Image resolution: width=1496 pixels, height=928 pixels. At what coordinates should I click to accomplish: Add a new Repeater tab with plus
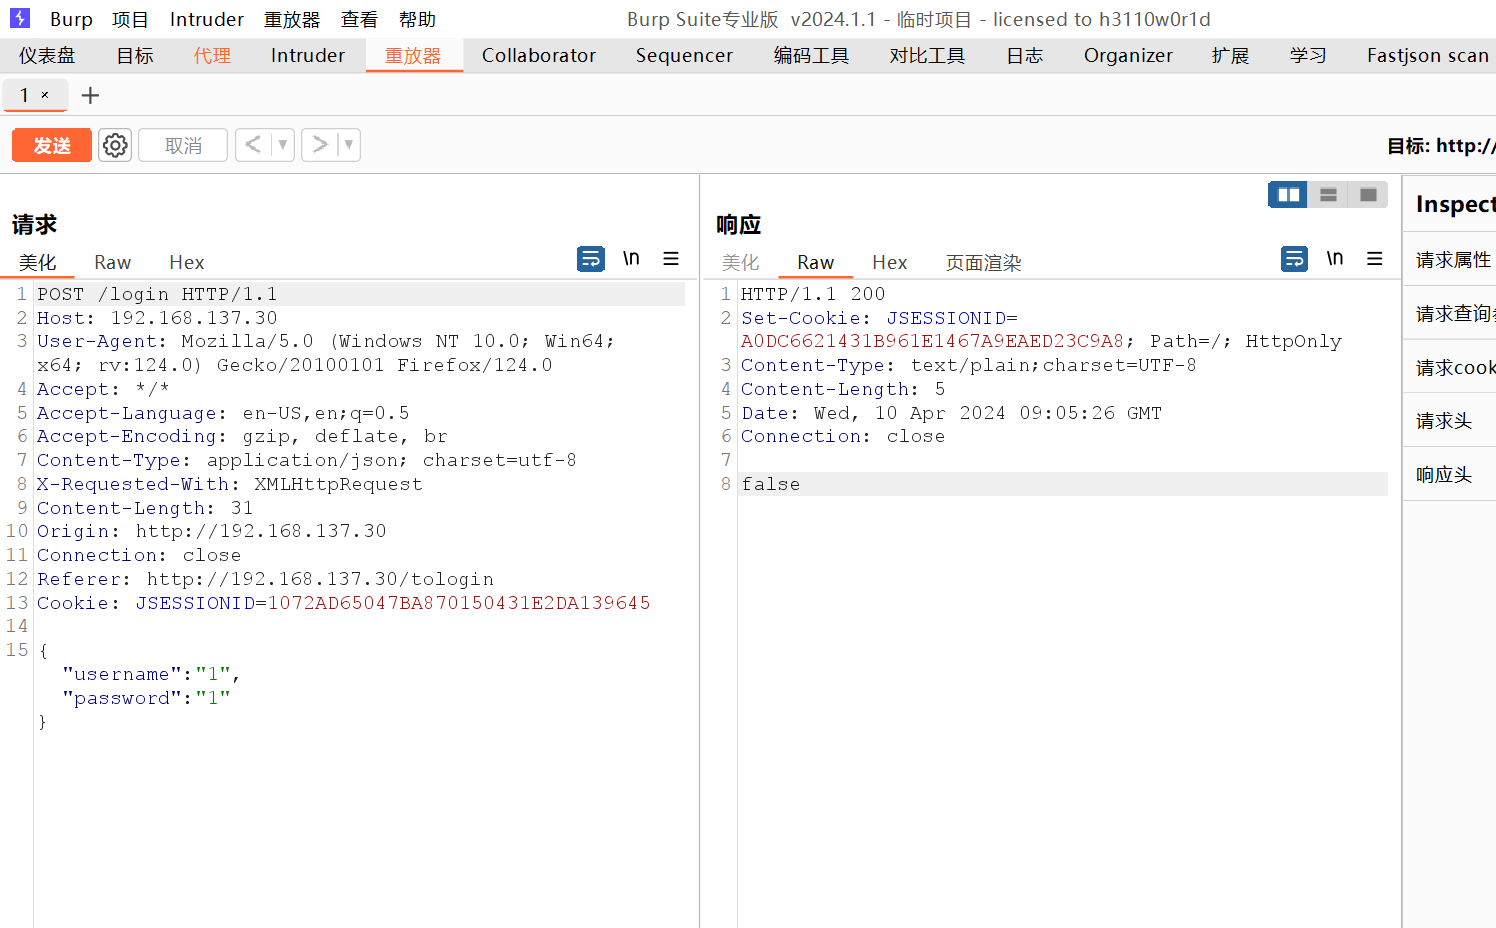click(x=90, y=95)
